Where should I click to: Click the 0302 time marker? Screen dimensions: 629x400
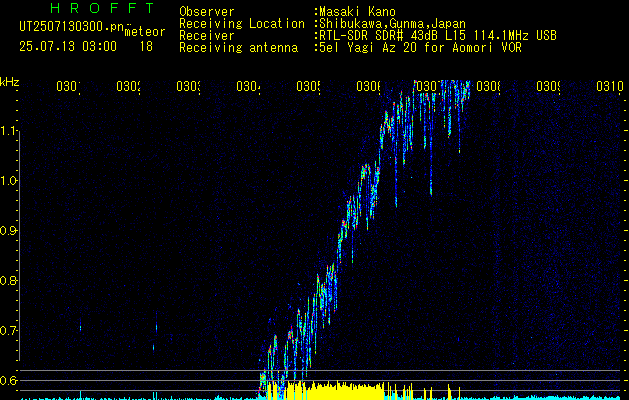(x=128, y=87)
